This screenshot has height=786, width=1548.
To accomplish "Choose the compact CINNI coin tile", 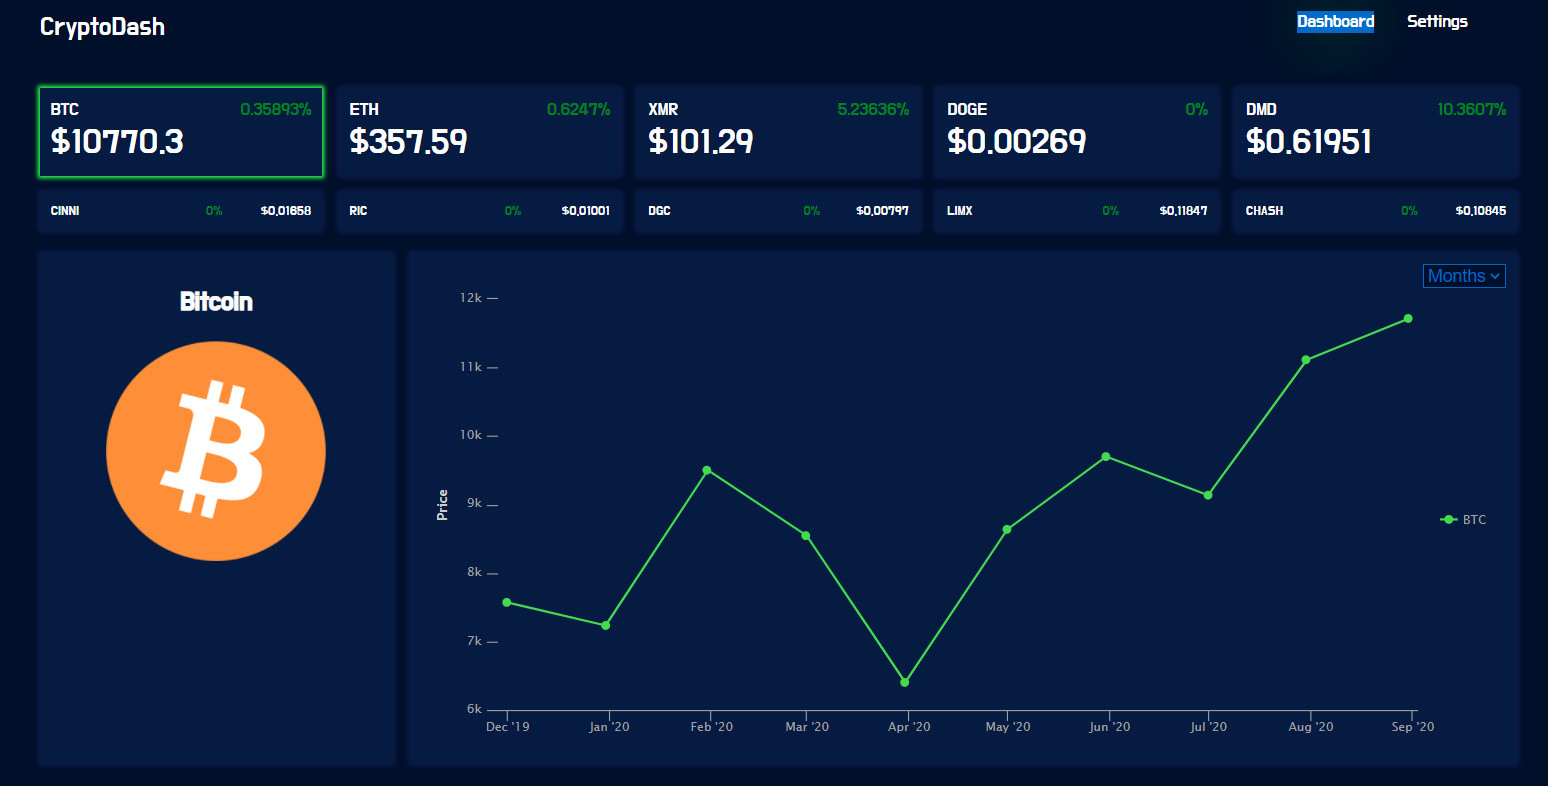I will (x=181, y=211).
